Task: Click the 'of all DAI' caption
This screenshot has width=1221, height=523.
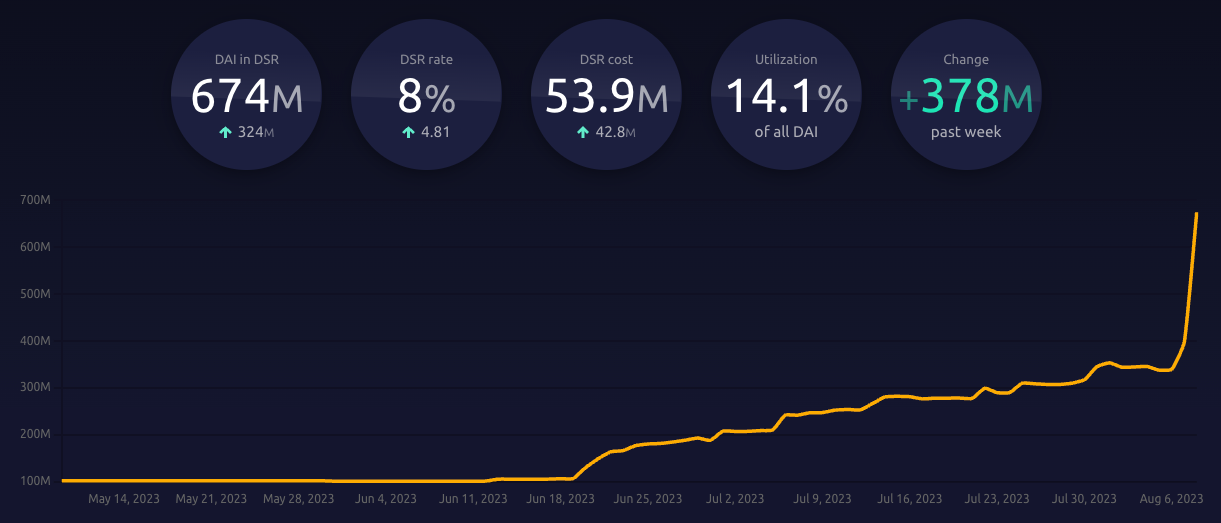Action: click(786, 132)
